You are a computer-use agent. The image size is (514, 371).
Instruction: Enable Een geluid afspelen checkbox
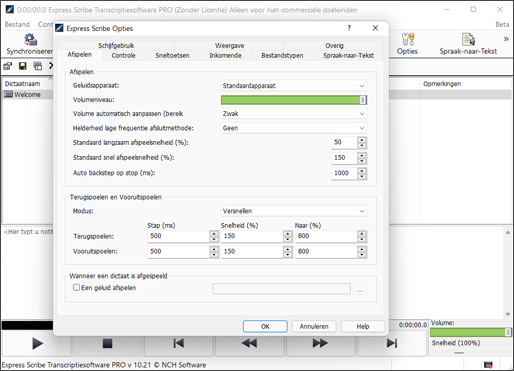[76, 287]
